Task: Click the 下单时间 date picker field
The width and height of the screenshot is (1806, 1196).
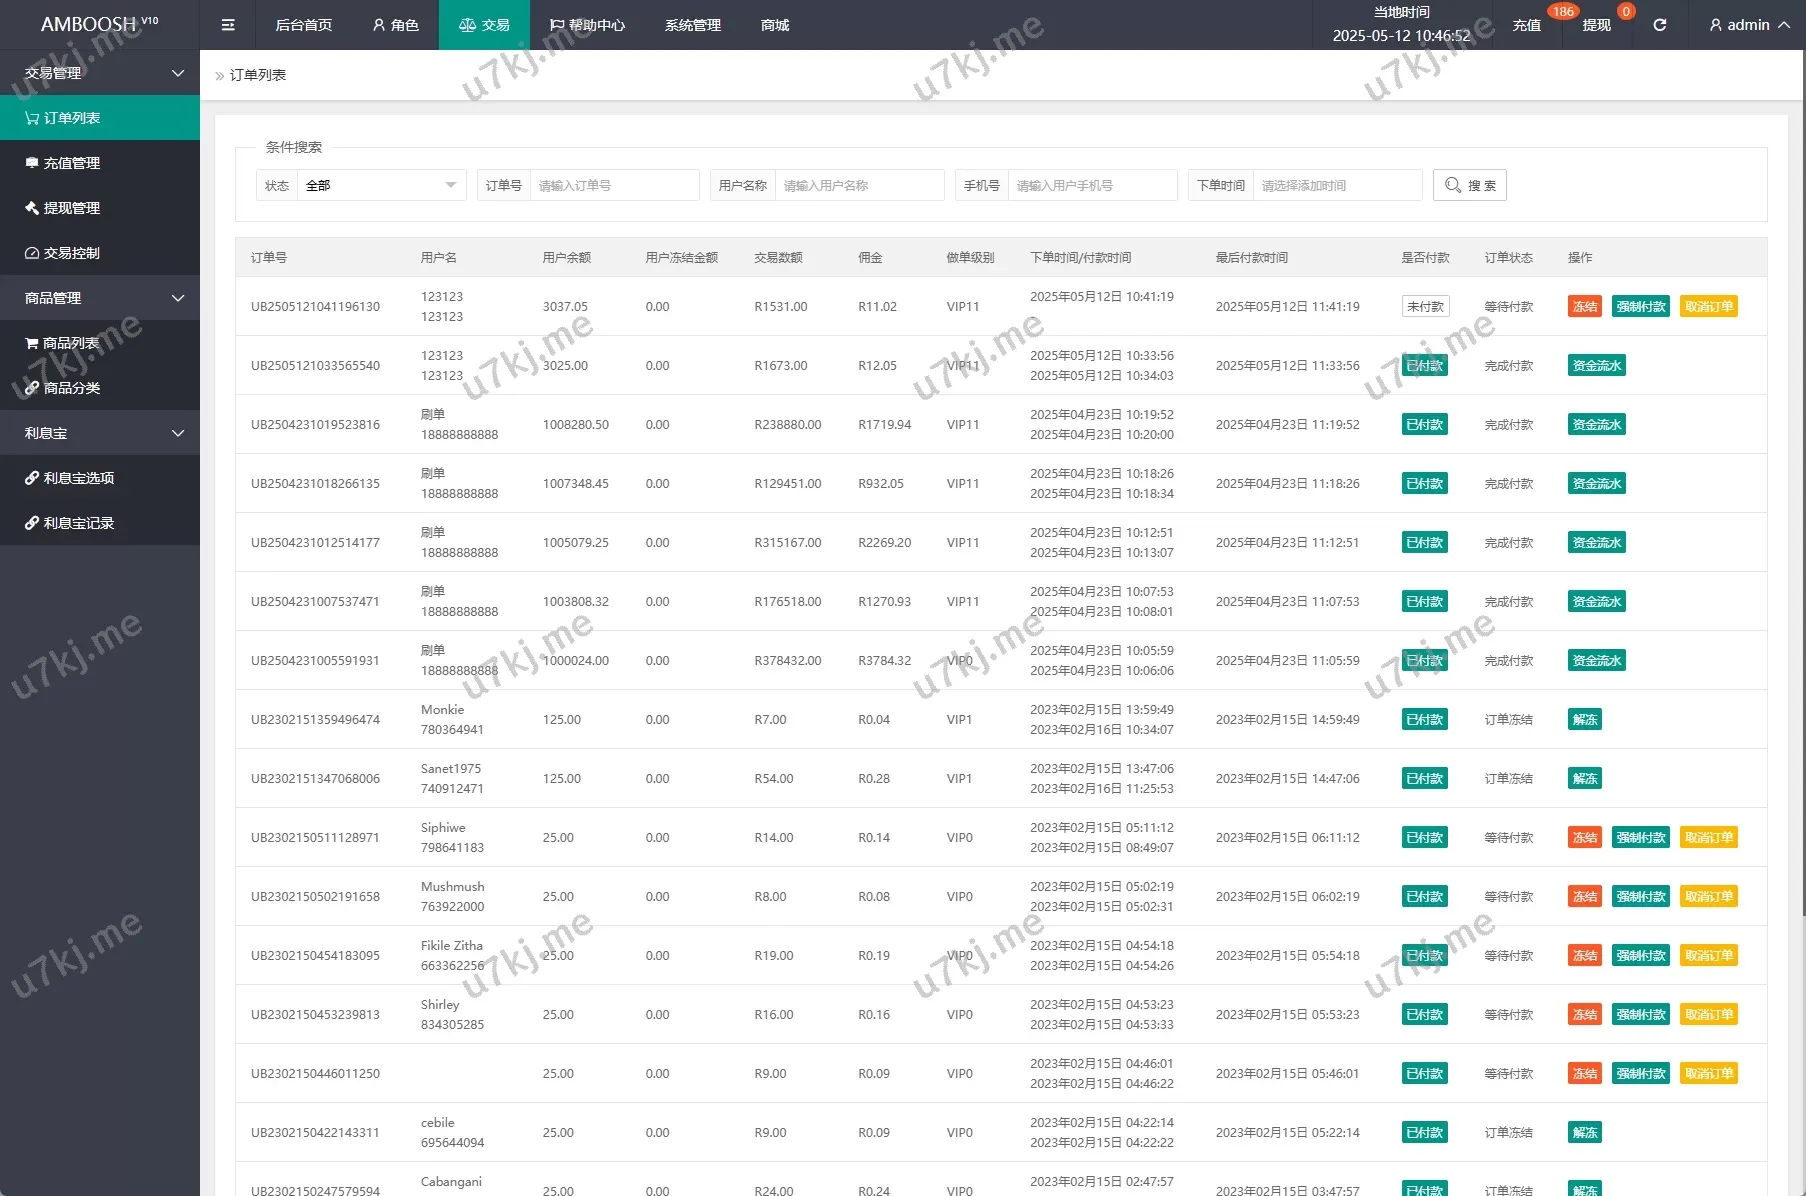Action: tap(1336, 185)
